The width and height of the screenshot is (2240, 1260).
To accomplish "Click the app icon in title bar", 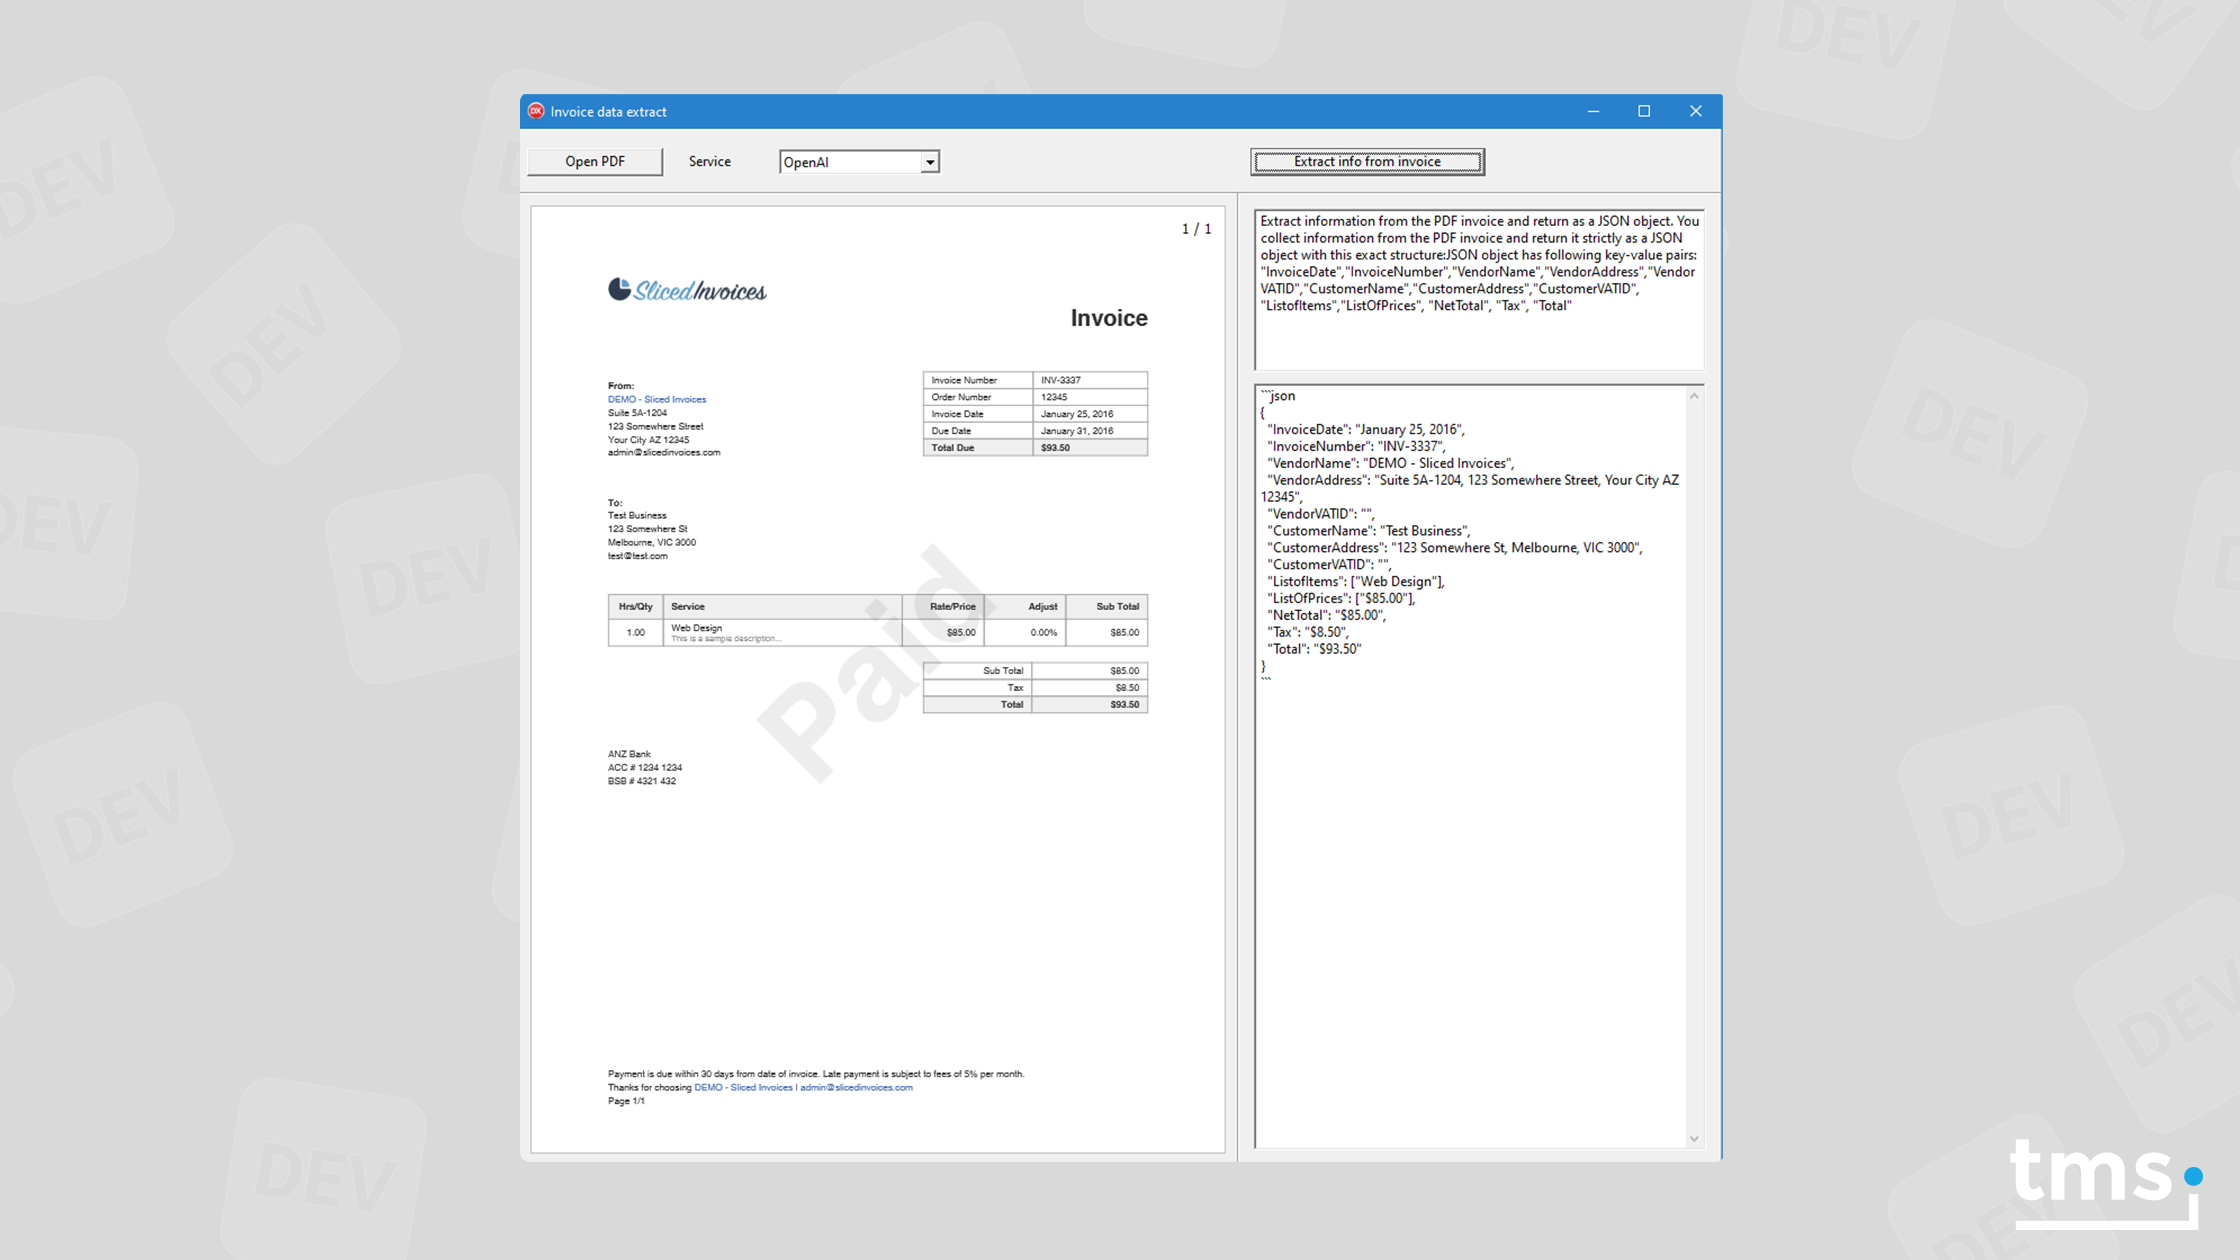I will coord(536,111).
